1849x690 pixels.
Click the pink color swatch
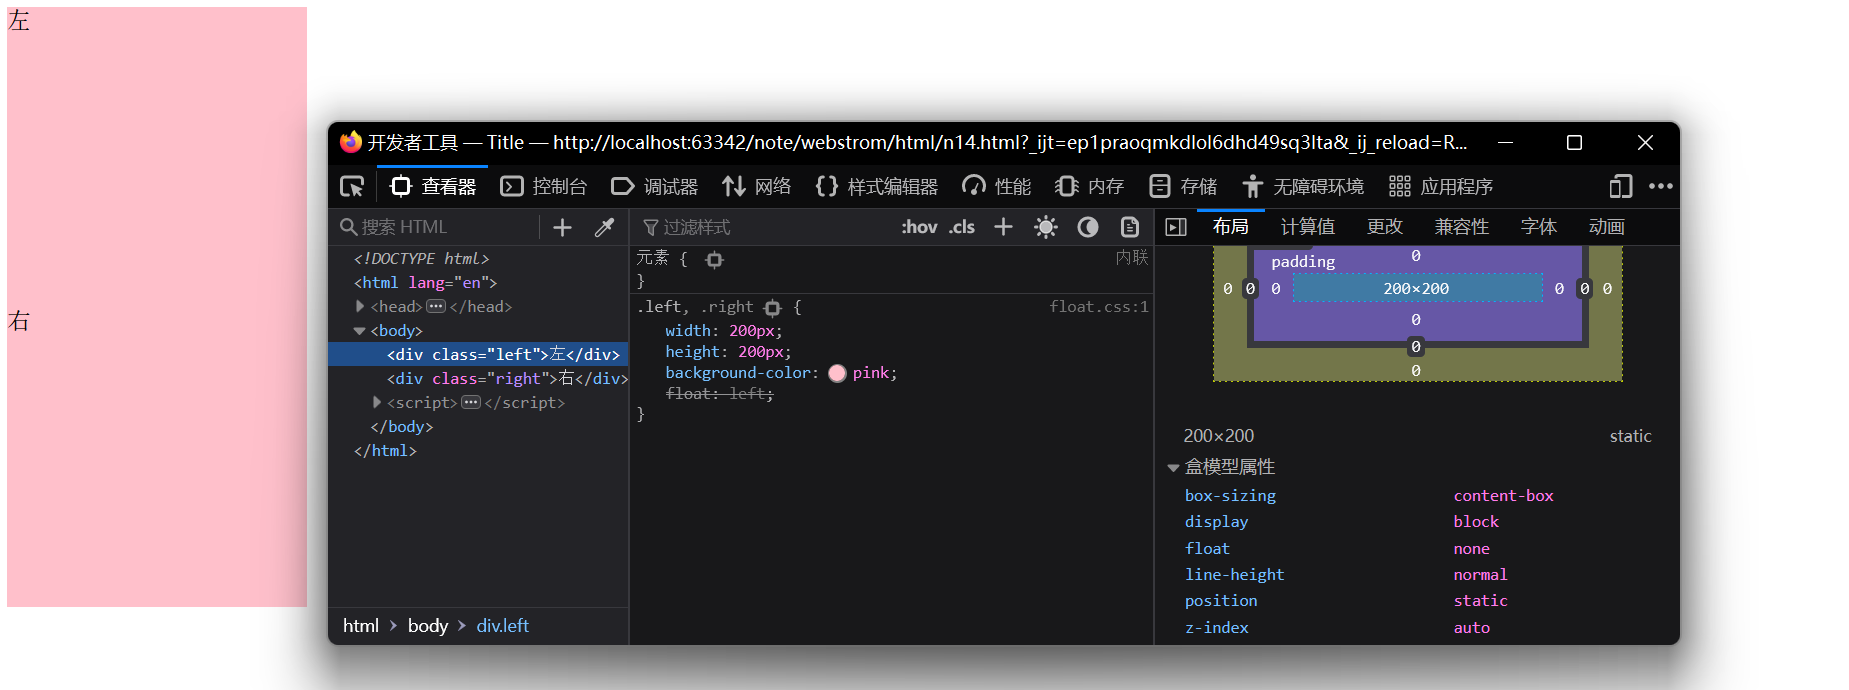(x=837, y=373)
